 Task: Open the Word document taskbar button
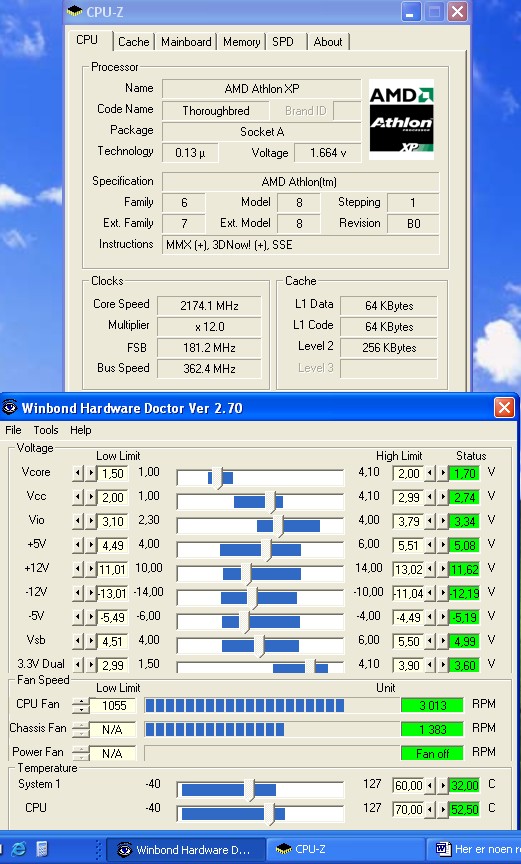tap(474, 849)
